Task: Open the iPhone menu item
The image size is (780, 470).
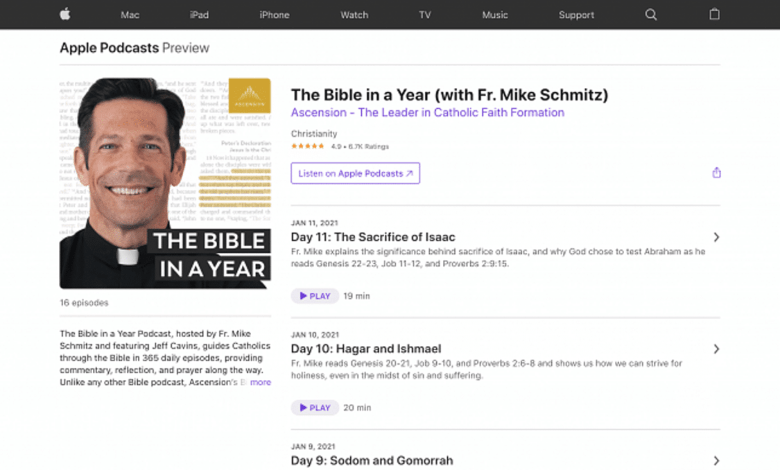Action: click(x=274, y=15)
